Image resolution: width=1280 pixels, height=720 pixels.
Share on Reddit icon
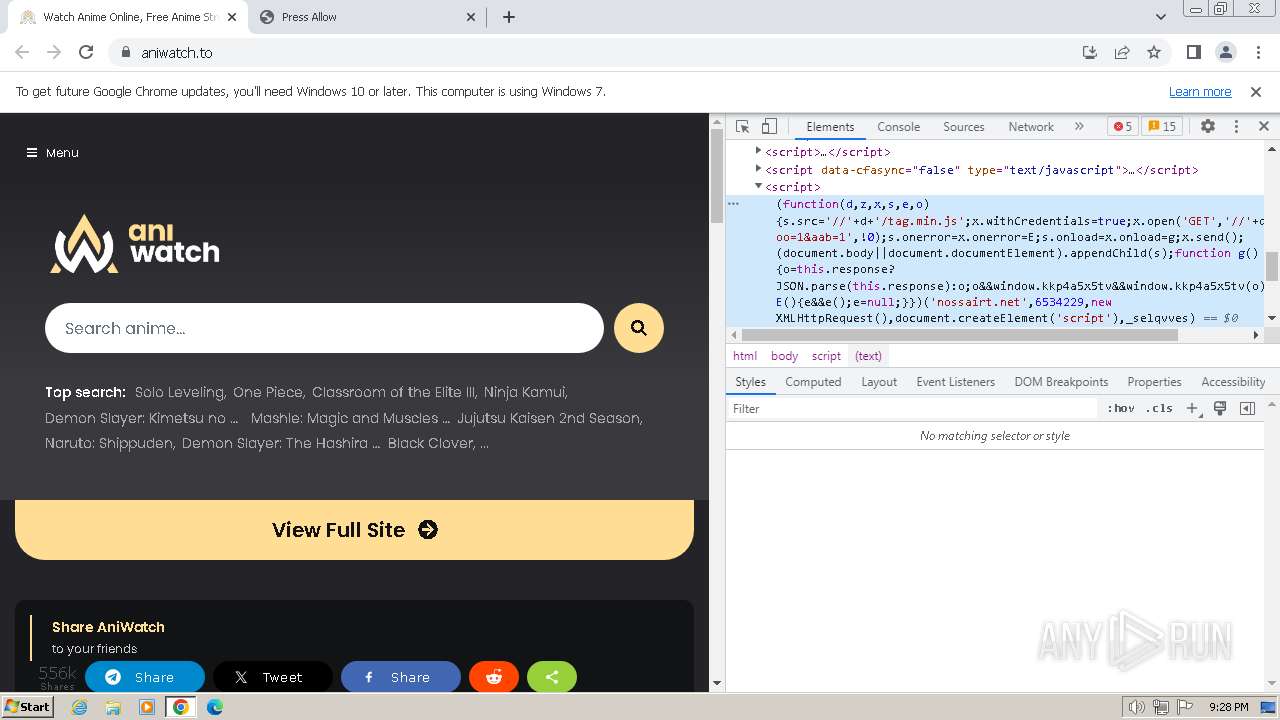point(494,677)
